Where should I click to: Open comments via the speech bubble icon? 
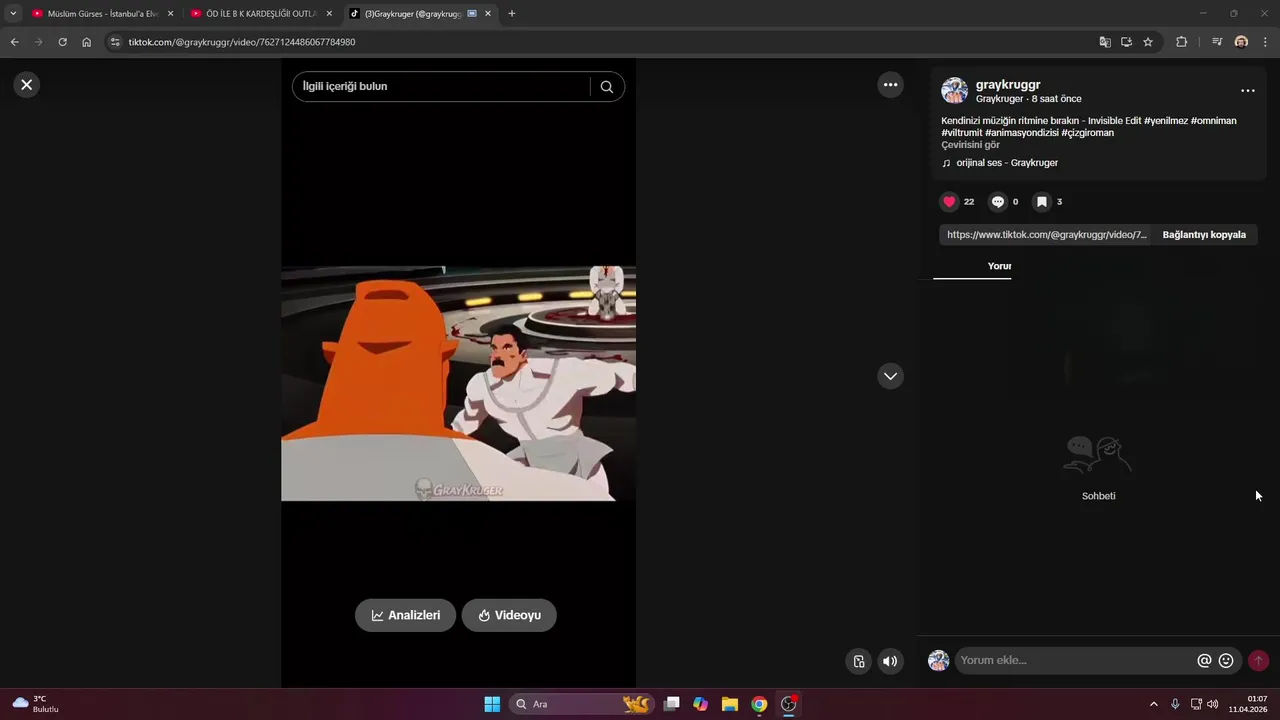(997, 202)
